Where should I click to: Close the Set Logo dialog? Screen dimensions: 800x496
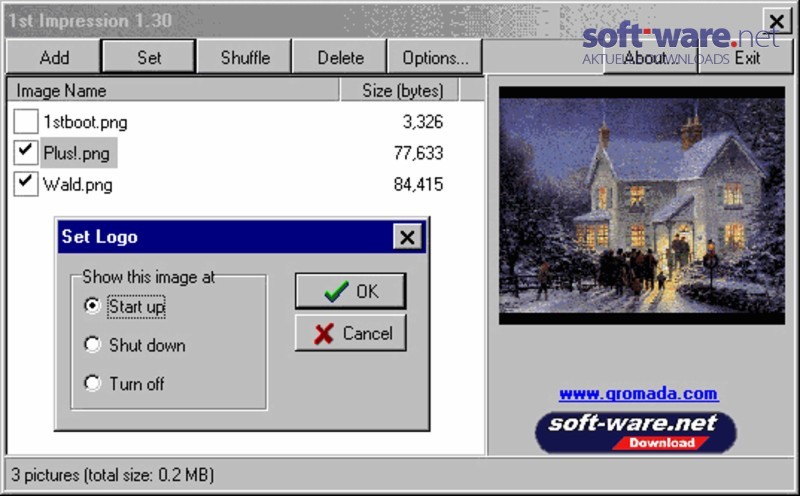pos(407,237)
